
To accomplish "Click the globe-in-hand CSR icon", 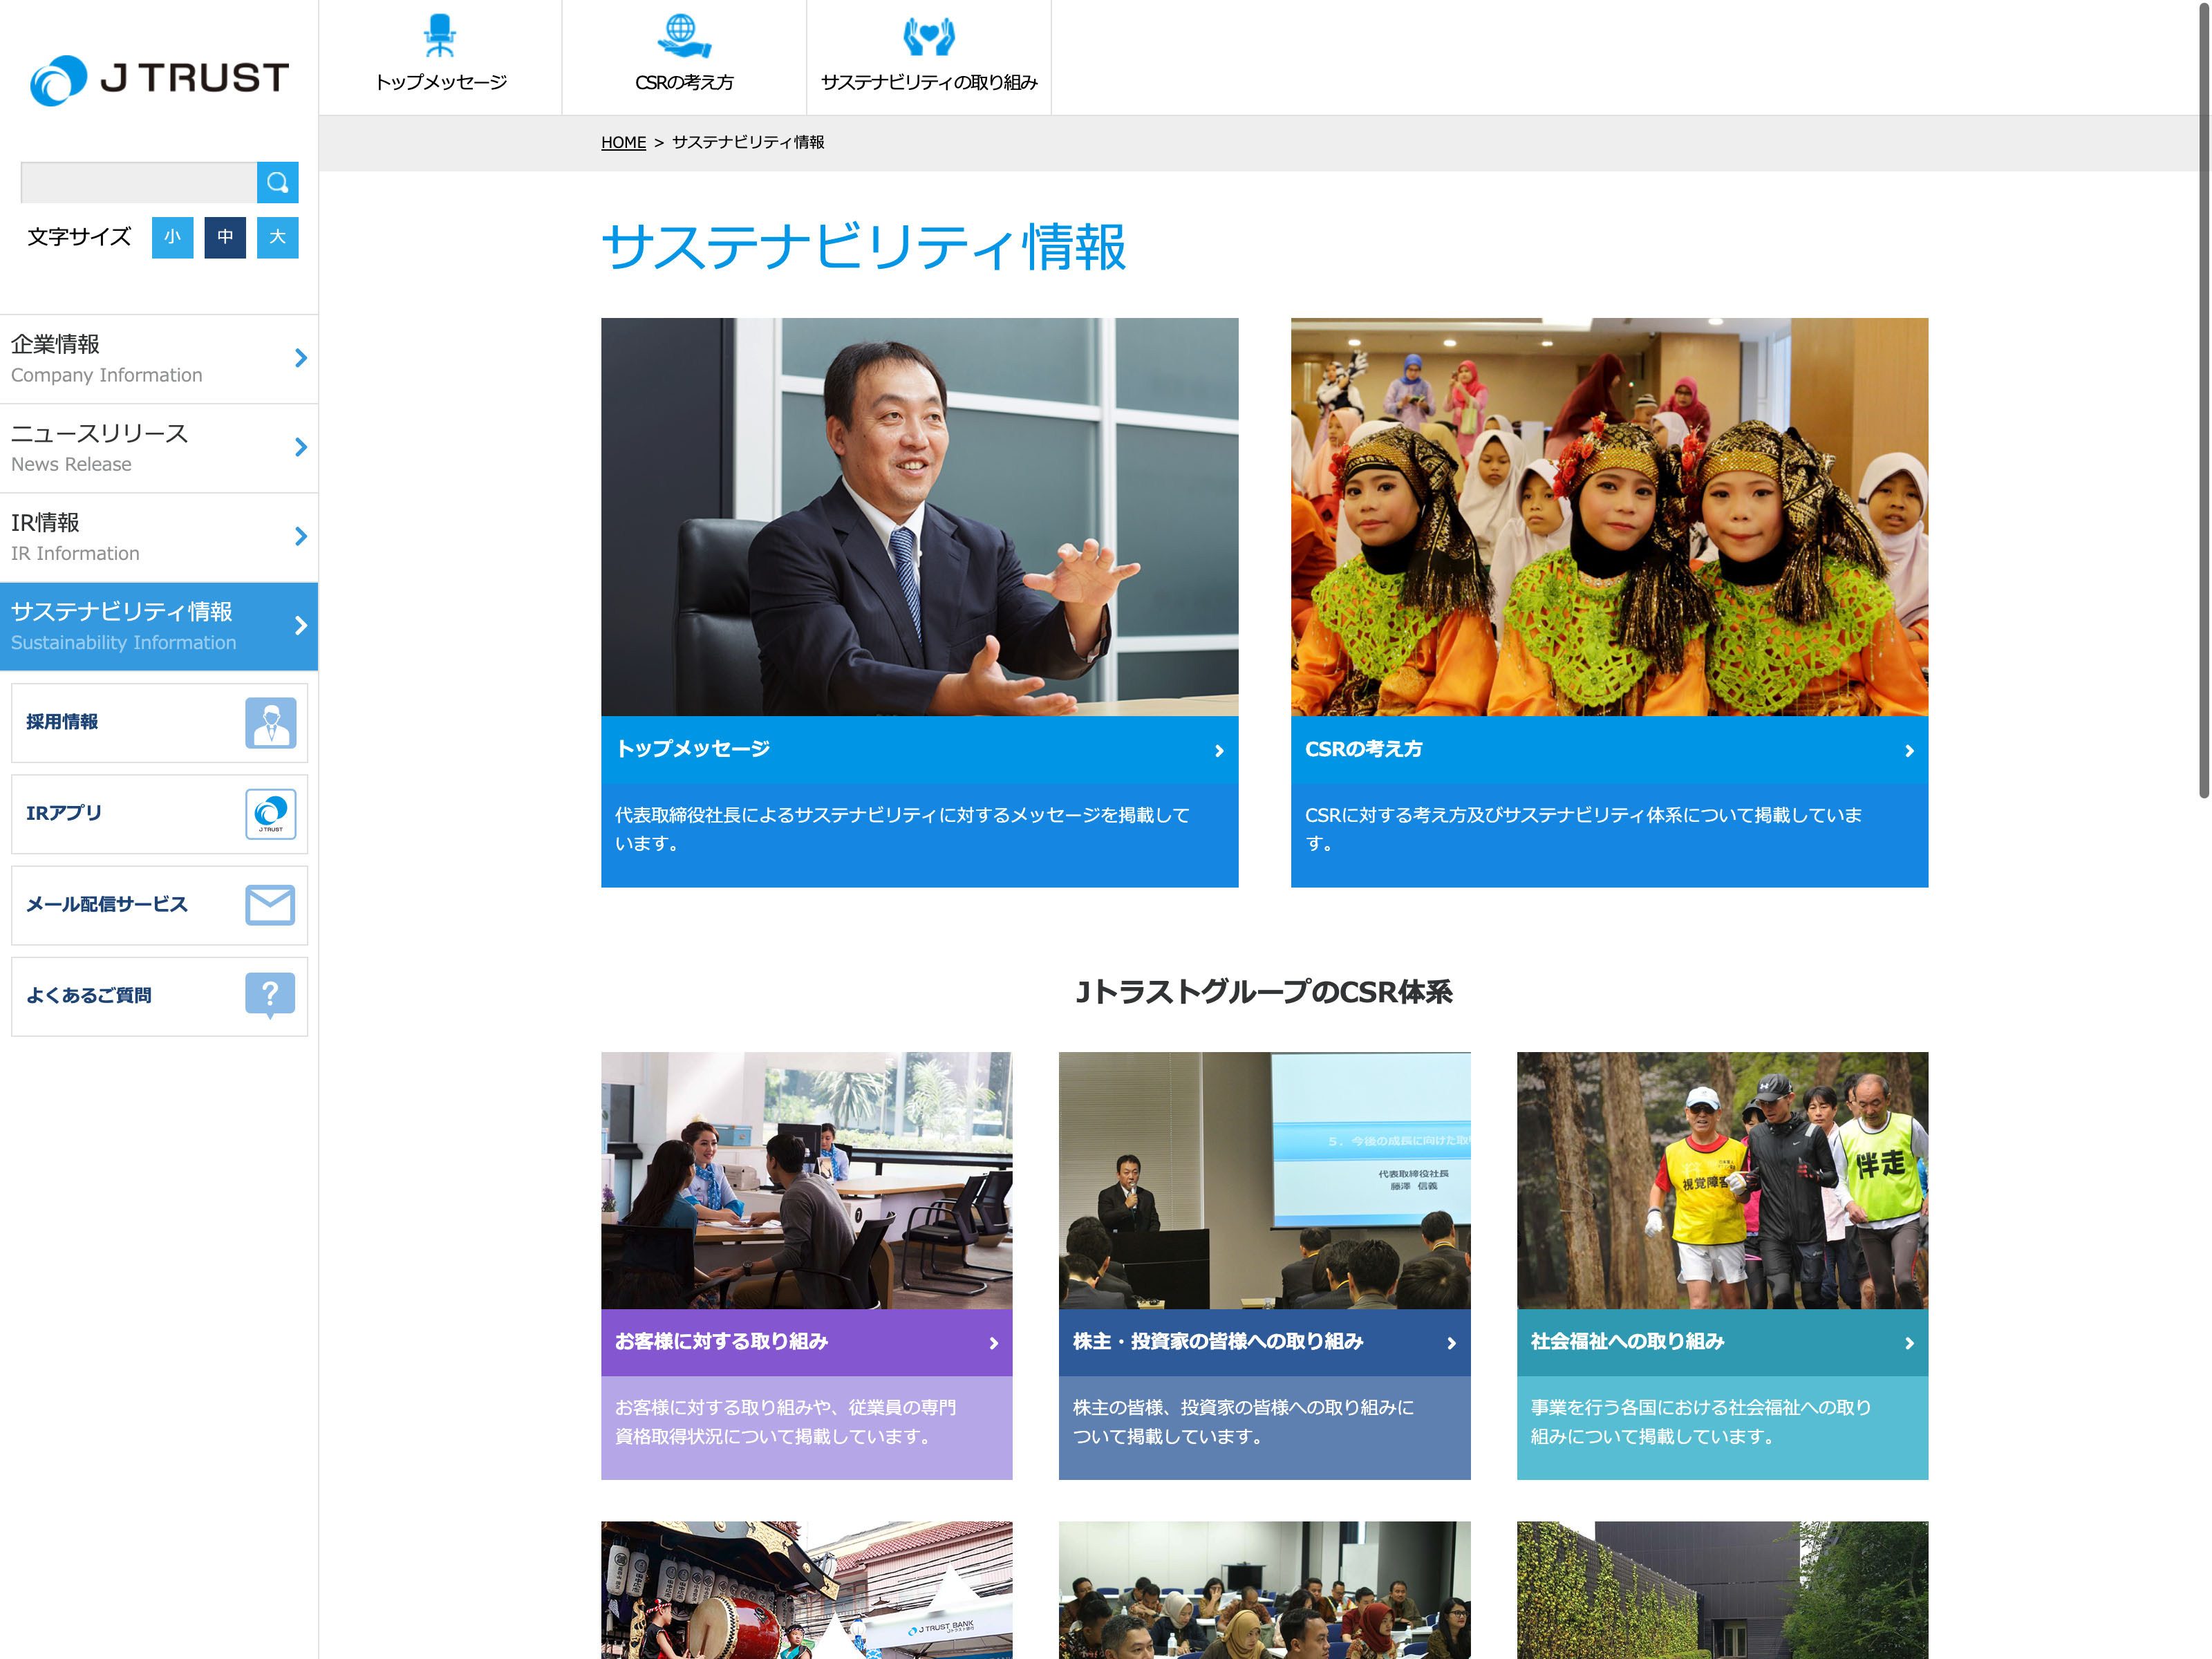I will pyautogui.click(x=683, y=36).
